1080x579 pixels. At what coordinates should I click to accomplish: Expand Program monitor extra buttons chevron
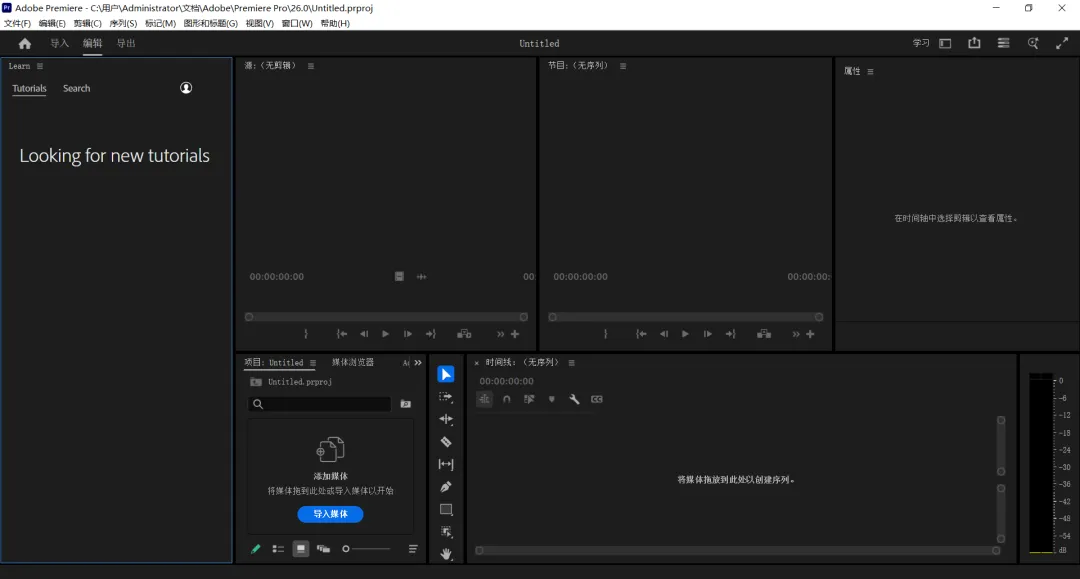pos(796,334)
